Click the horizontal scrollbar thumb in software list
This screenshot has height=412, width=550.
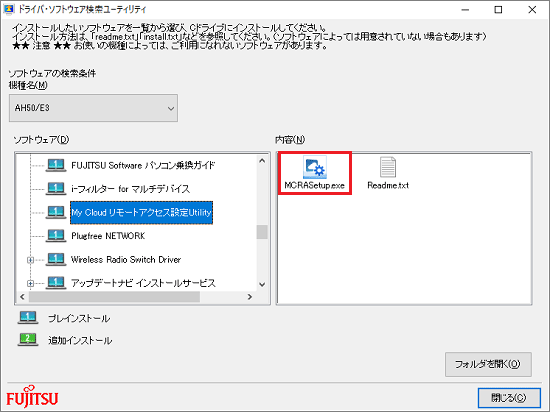point(114,297)
